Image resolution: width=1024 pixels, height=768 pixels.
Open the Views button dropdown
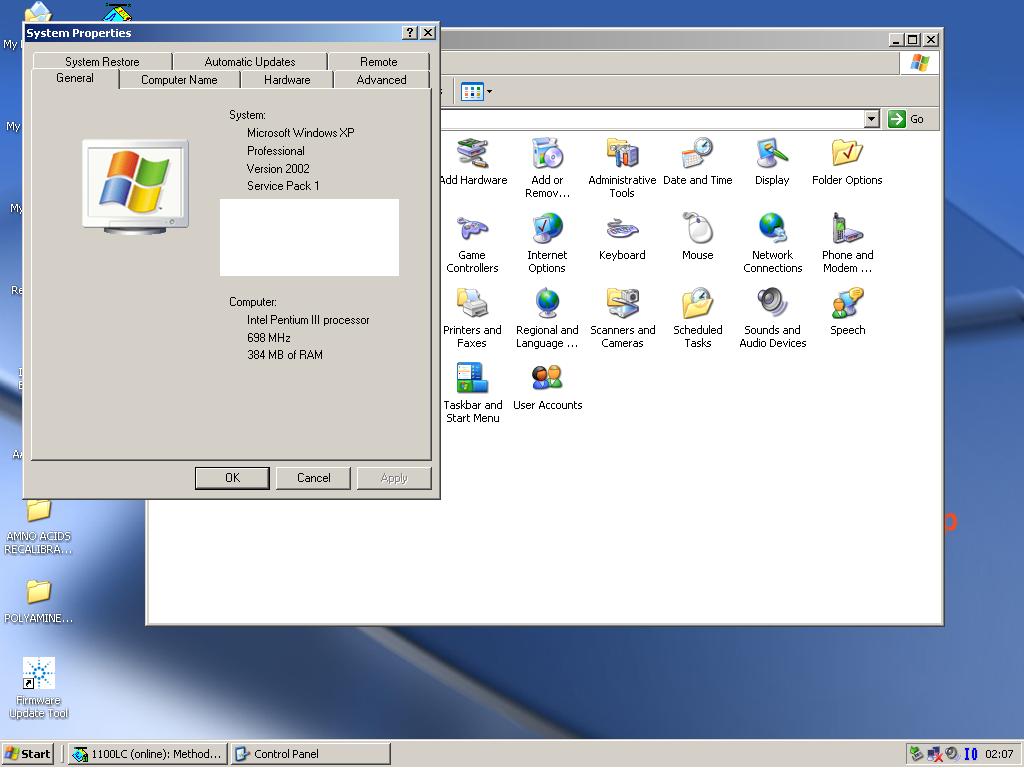click(476, 92)
